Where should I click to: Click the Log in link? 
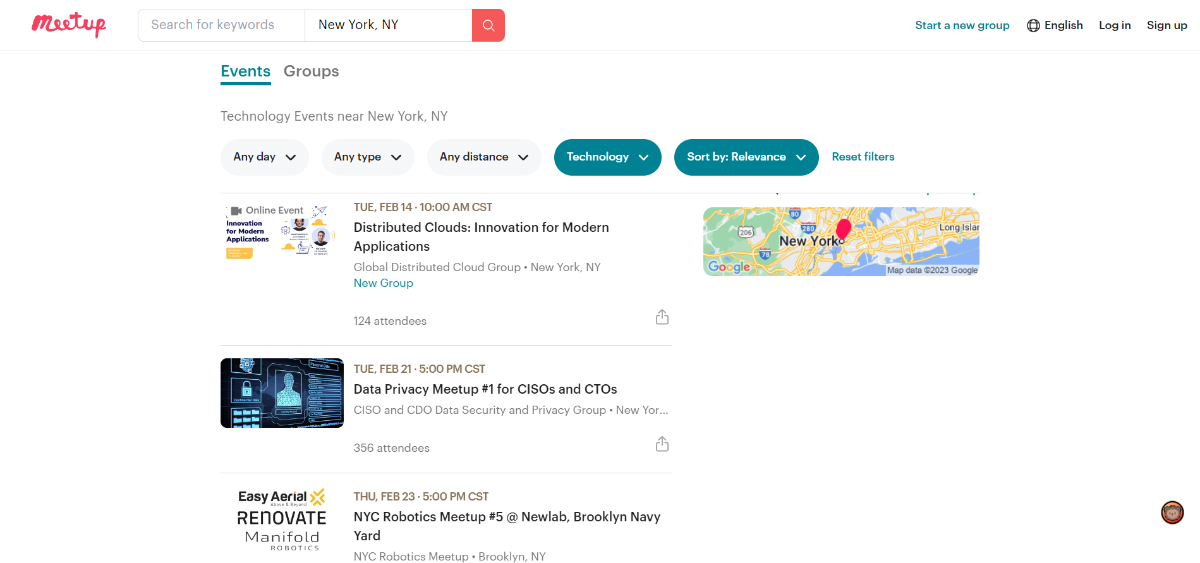(x=1115, y=25)
